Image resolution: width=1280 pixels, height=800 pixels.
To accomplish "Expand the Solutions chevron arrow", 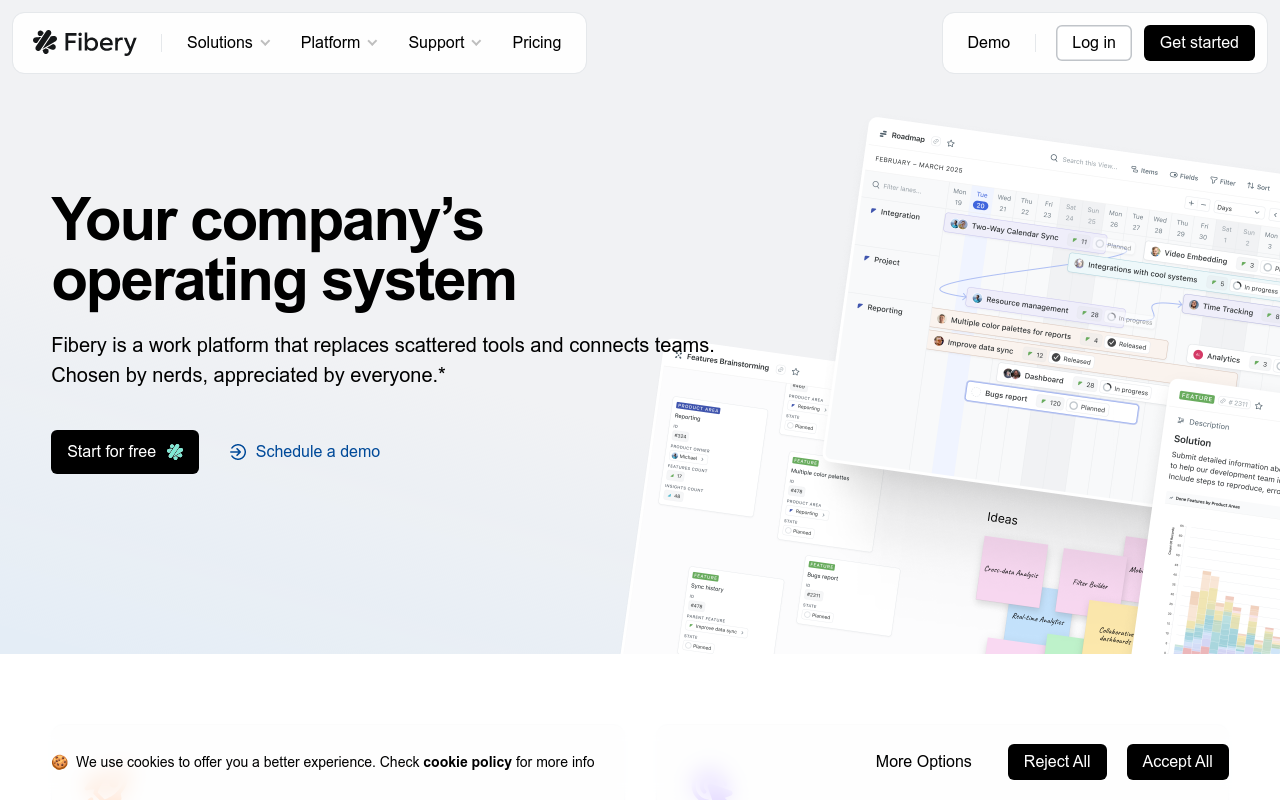I will pos(265,43).
